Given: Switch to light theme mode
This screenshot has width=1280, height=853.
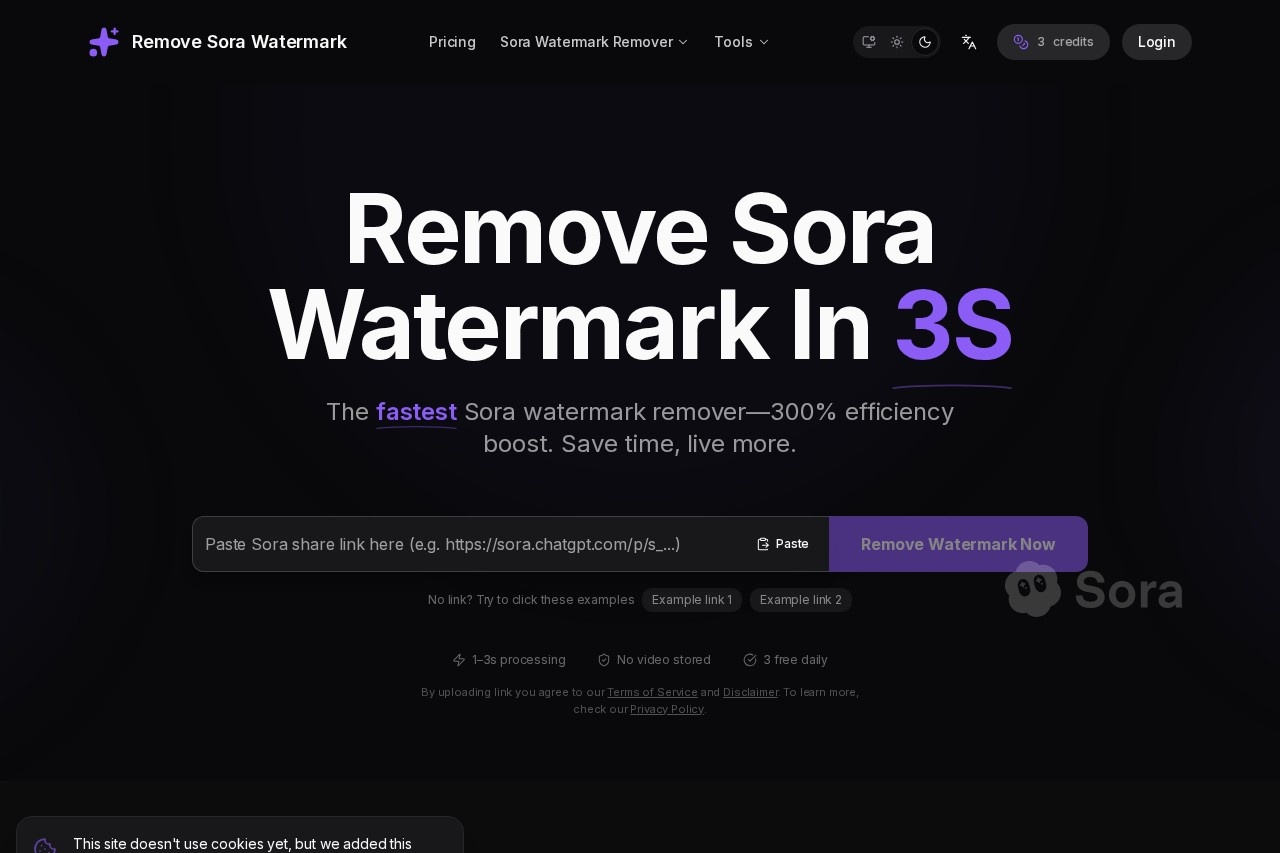Looking at the screenshot, I should click(x=897, y=42).
